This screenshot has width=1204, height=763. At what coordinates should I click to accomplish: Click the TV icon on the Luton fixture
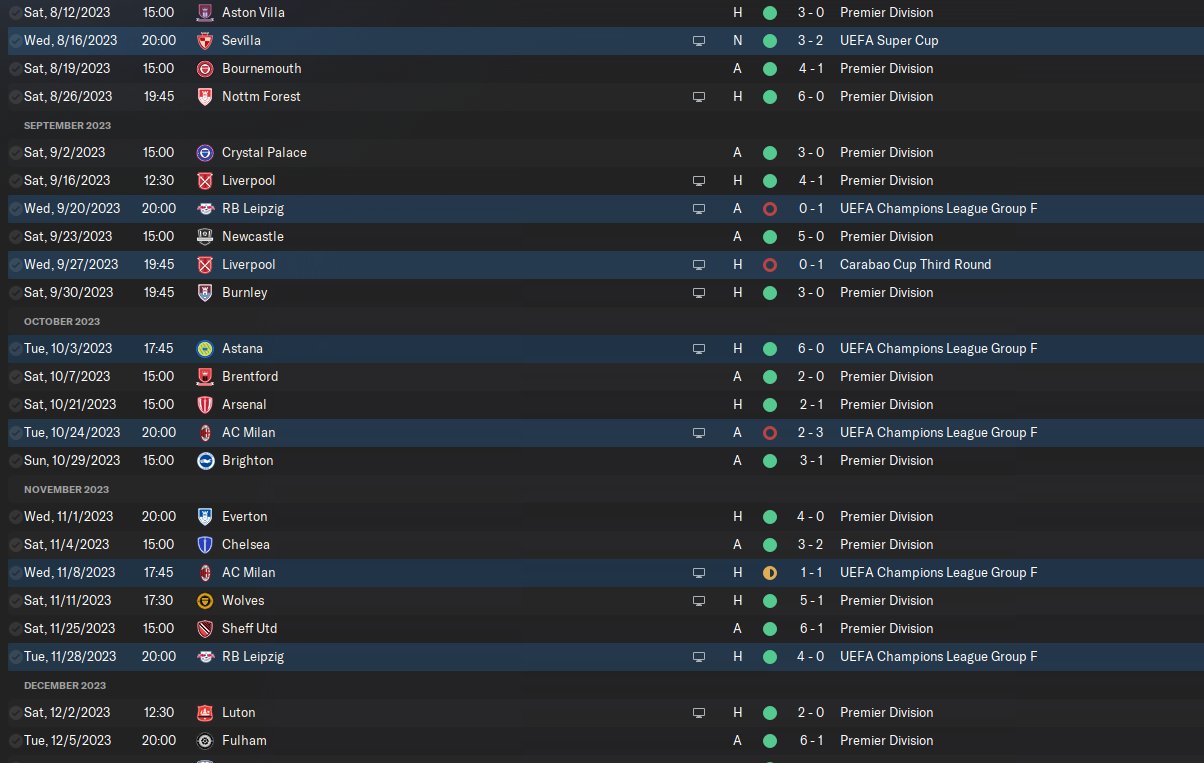pos(699,713)
